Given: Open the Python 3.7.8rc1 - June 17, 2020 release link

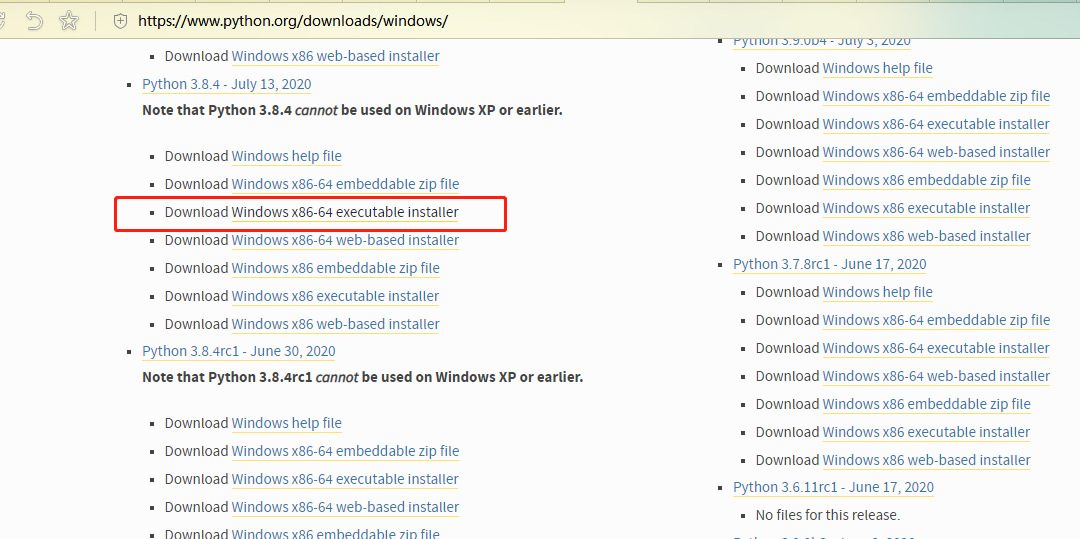Looking at the screenshot, I should [830, 264].
